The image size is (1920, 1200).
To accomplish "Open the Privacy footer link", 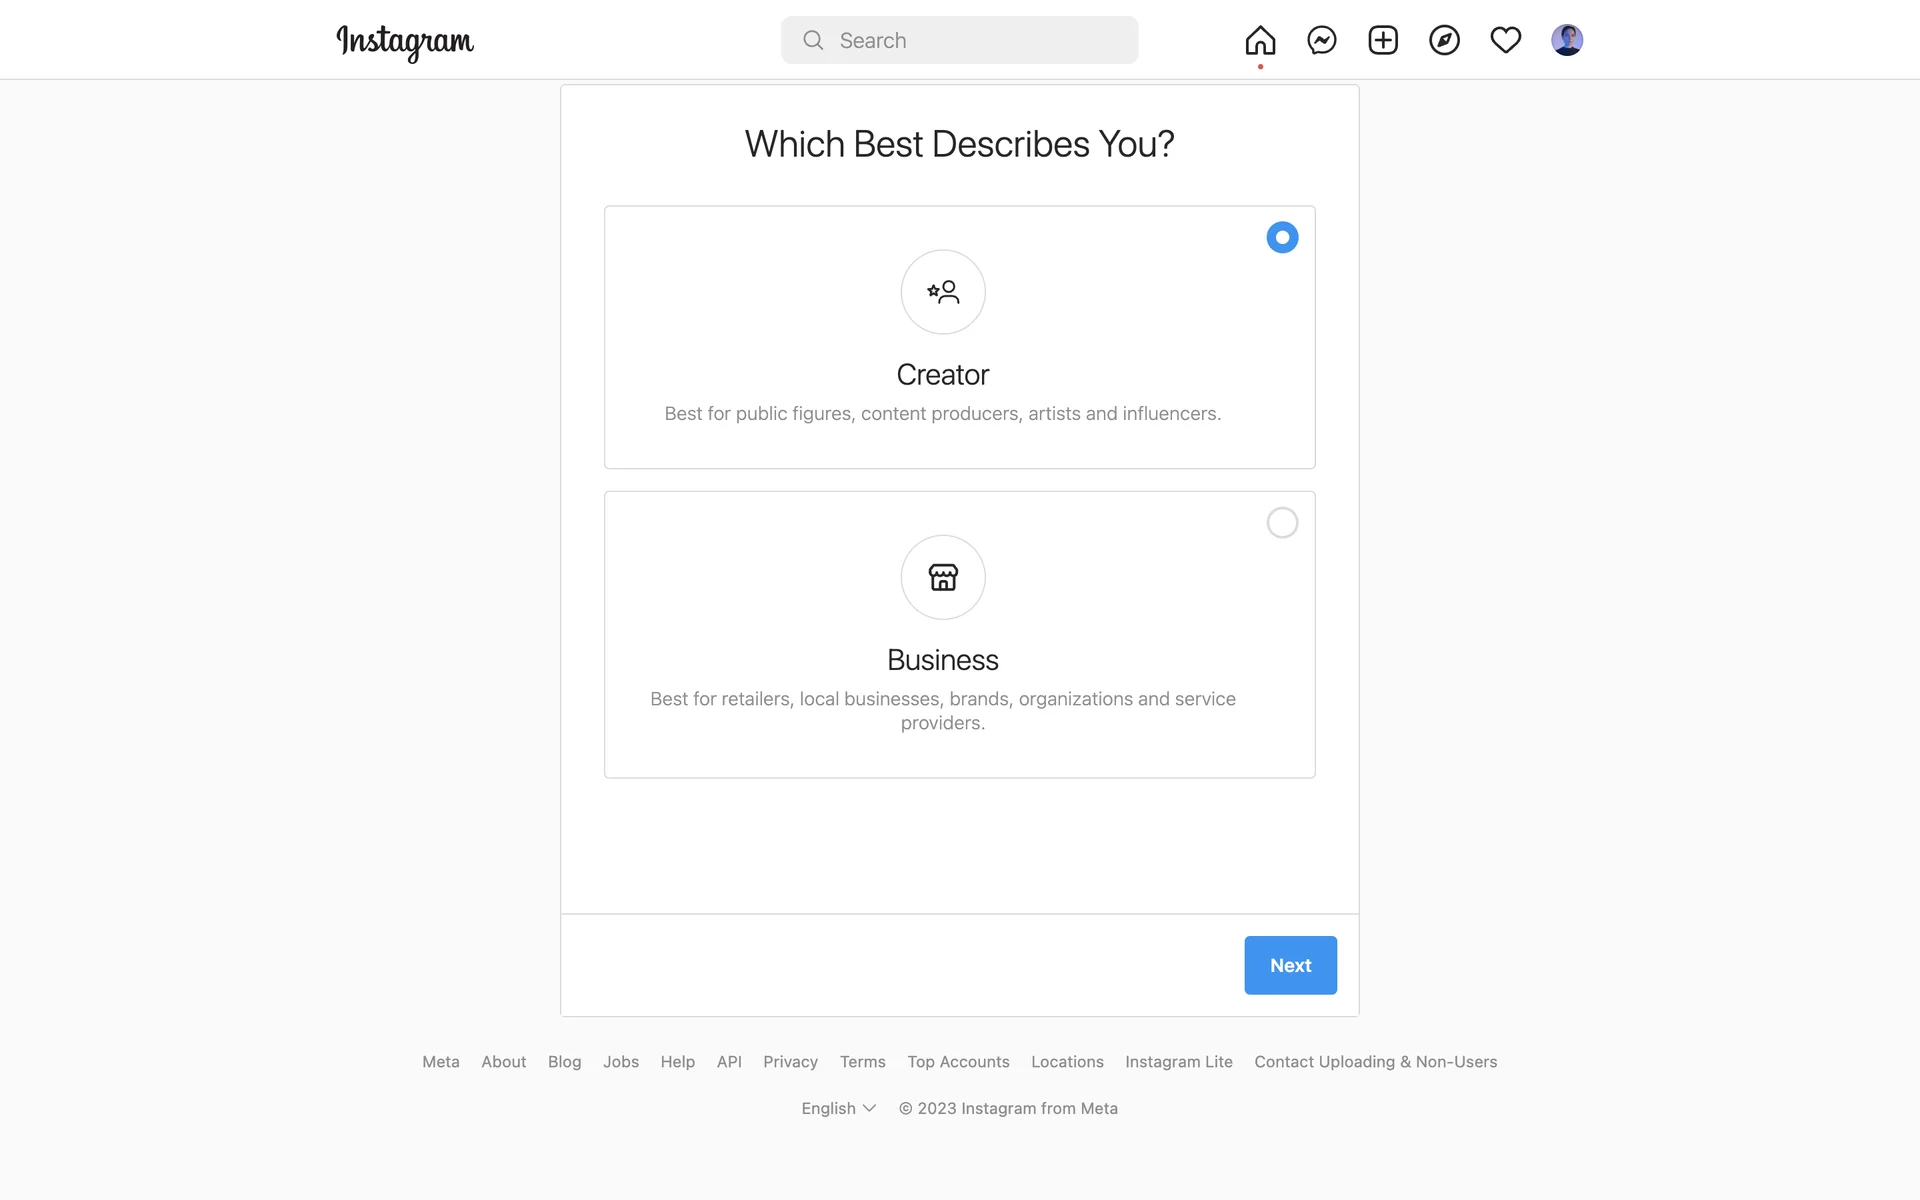I will click(x=790, y=1062).
